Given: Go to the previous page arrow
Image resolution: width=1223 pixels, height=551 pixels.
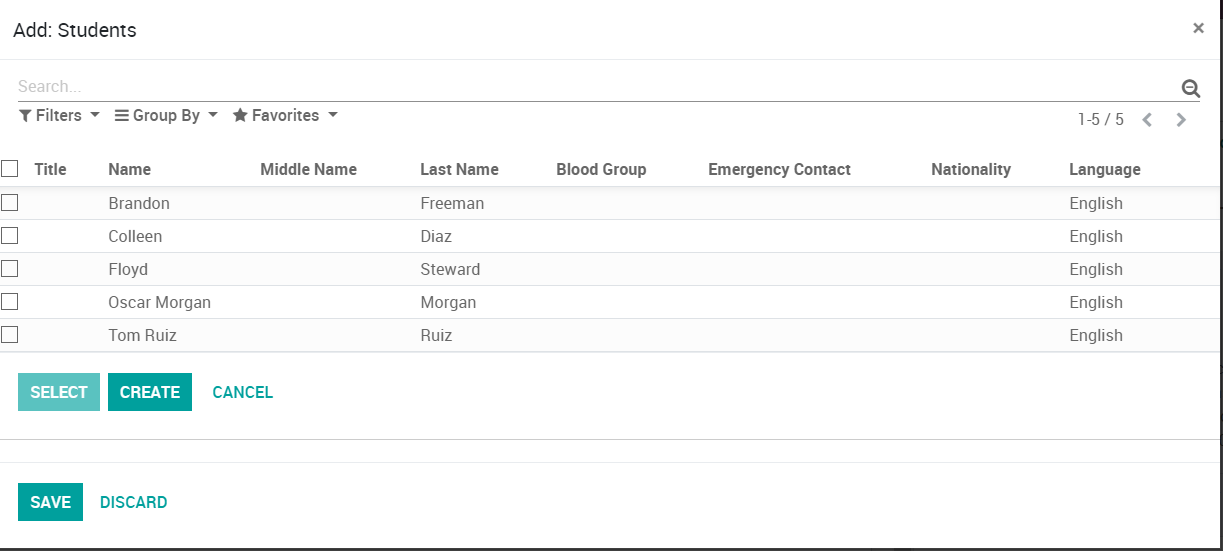Looking at the screenshot, I should pos(1147,120).
